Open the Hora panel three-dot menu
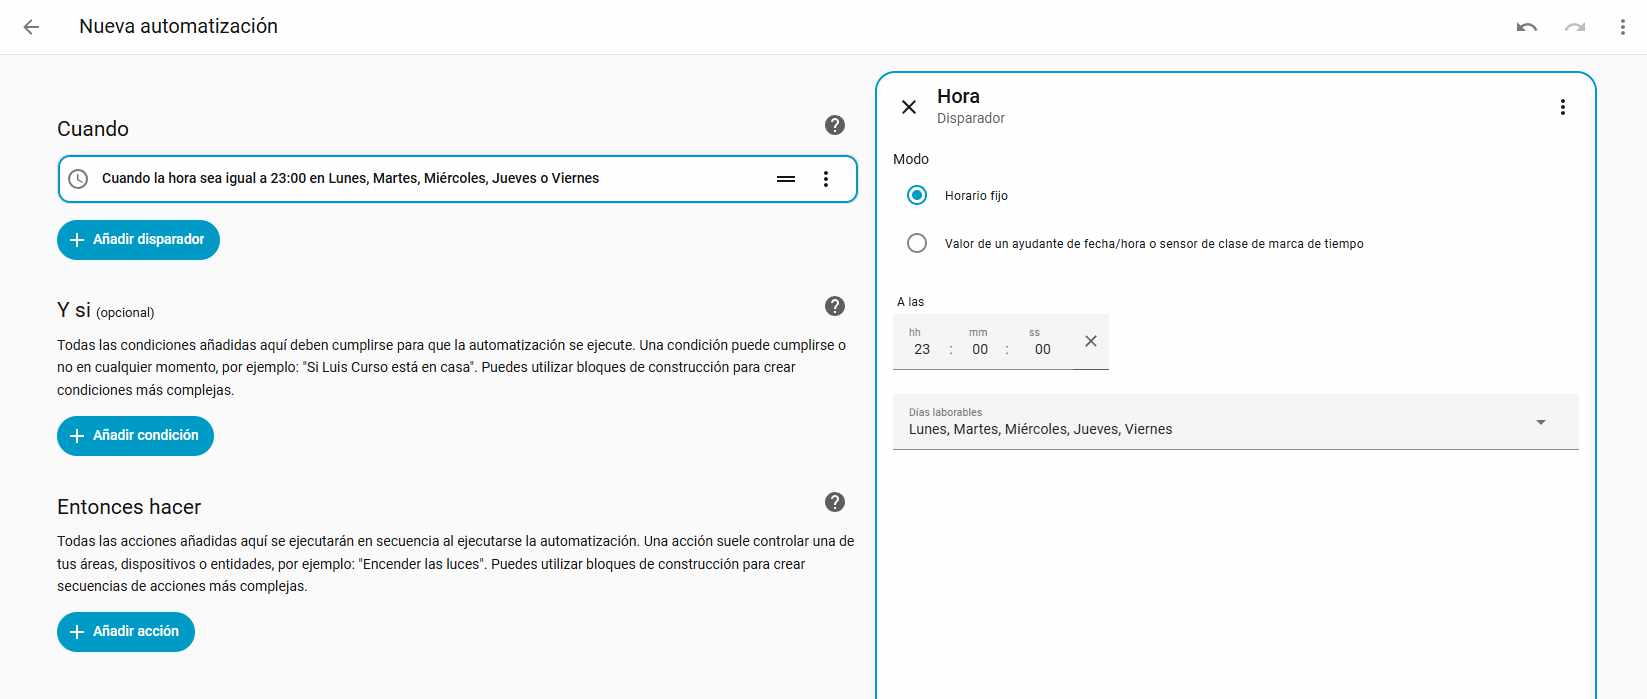Viewport: 1647px width, 699px height. point(1562,107)
